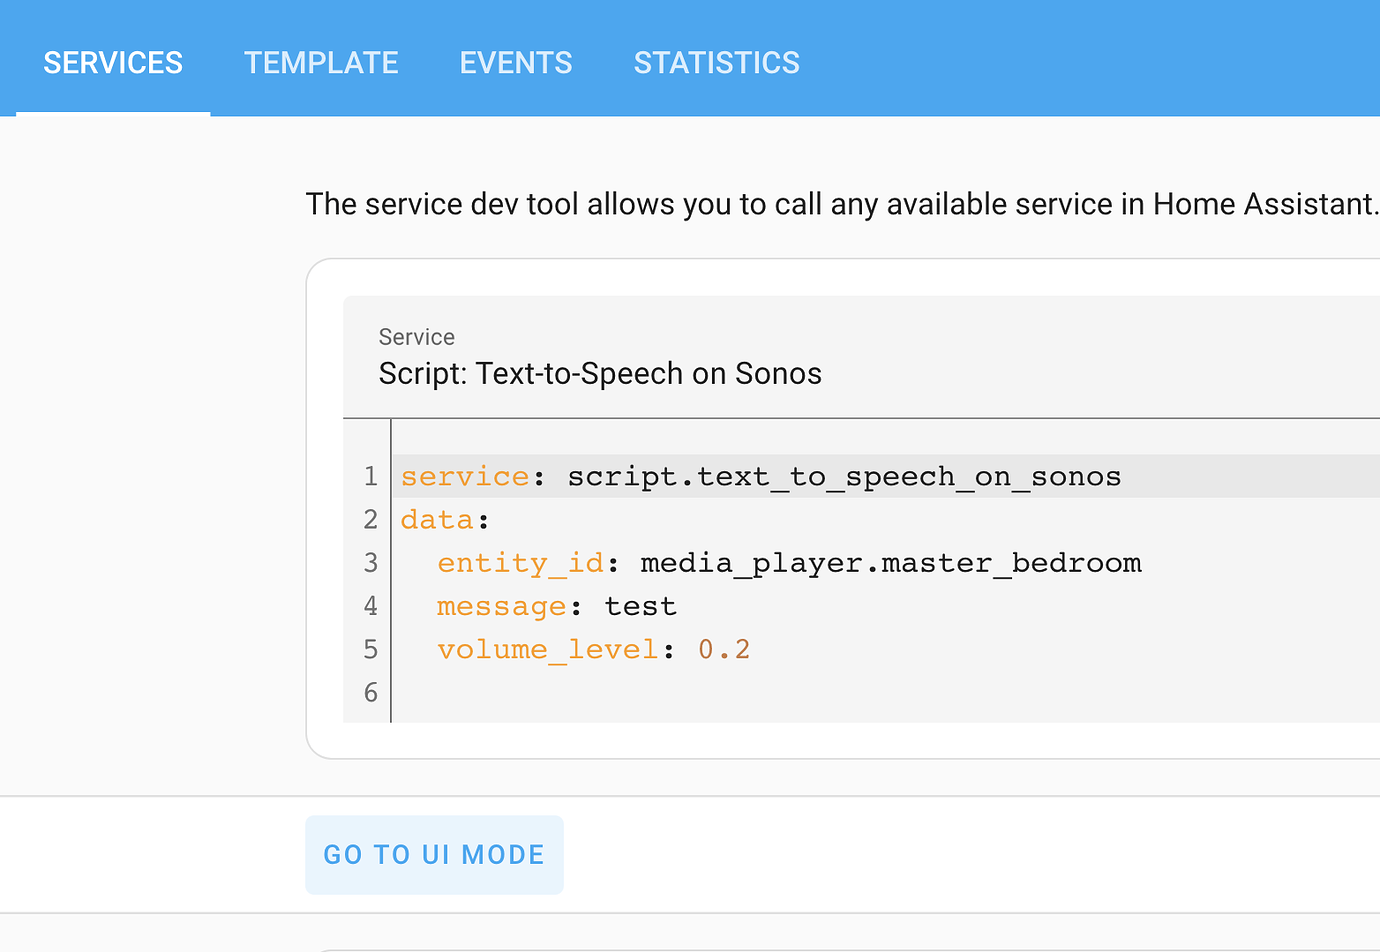
Task: Select the 0.2 volume value
Action: [723, 648]
